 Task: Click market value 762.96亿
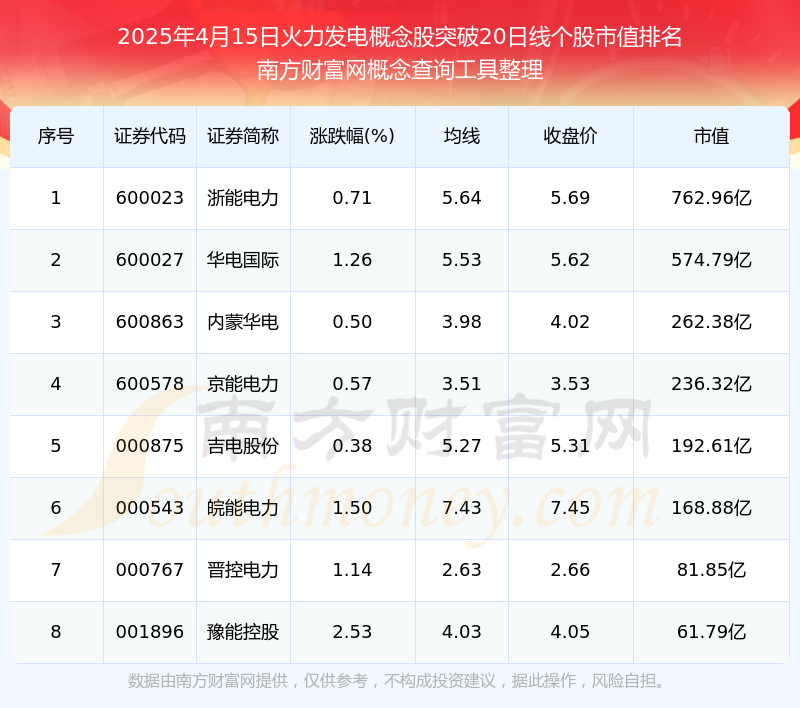tap(711, 198)
